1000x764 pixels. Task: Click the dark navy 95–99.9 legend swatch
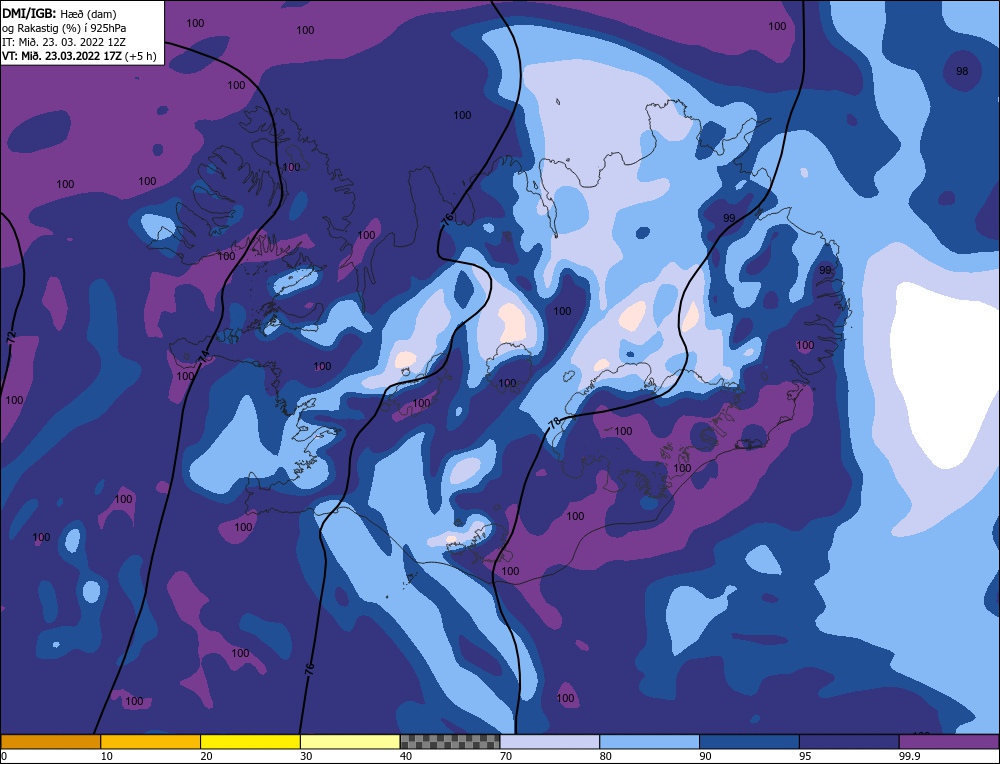point(849,742)
